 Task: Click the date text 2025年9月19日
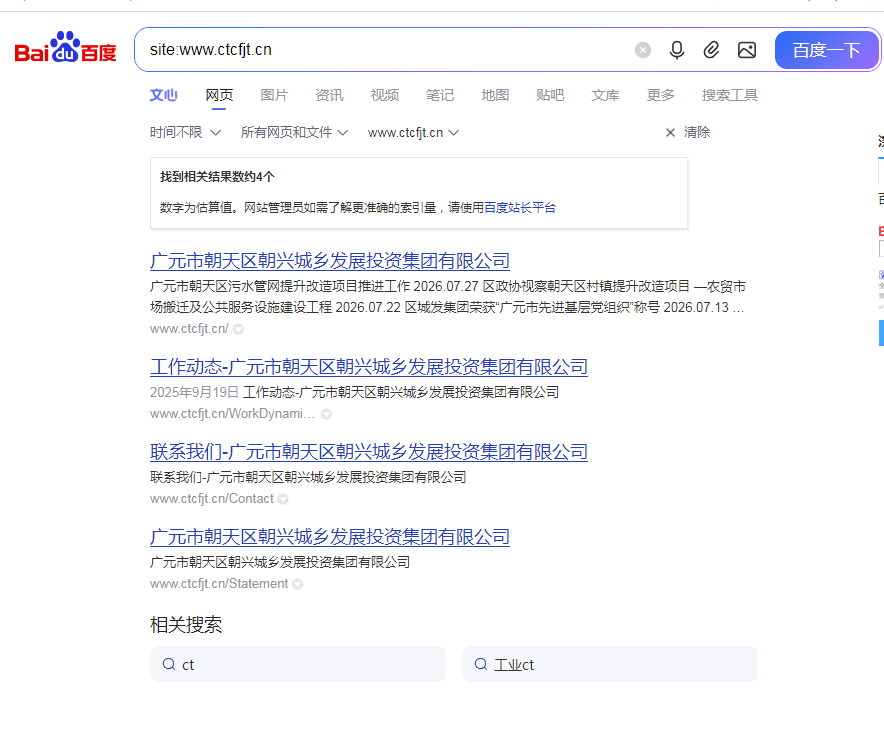tap(195, 392)
